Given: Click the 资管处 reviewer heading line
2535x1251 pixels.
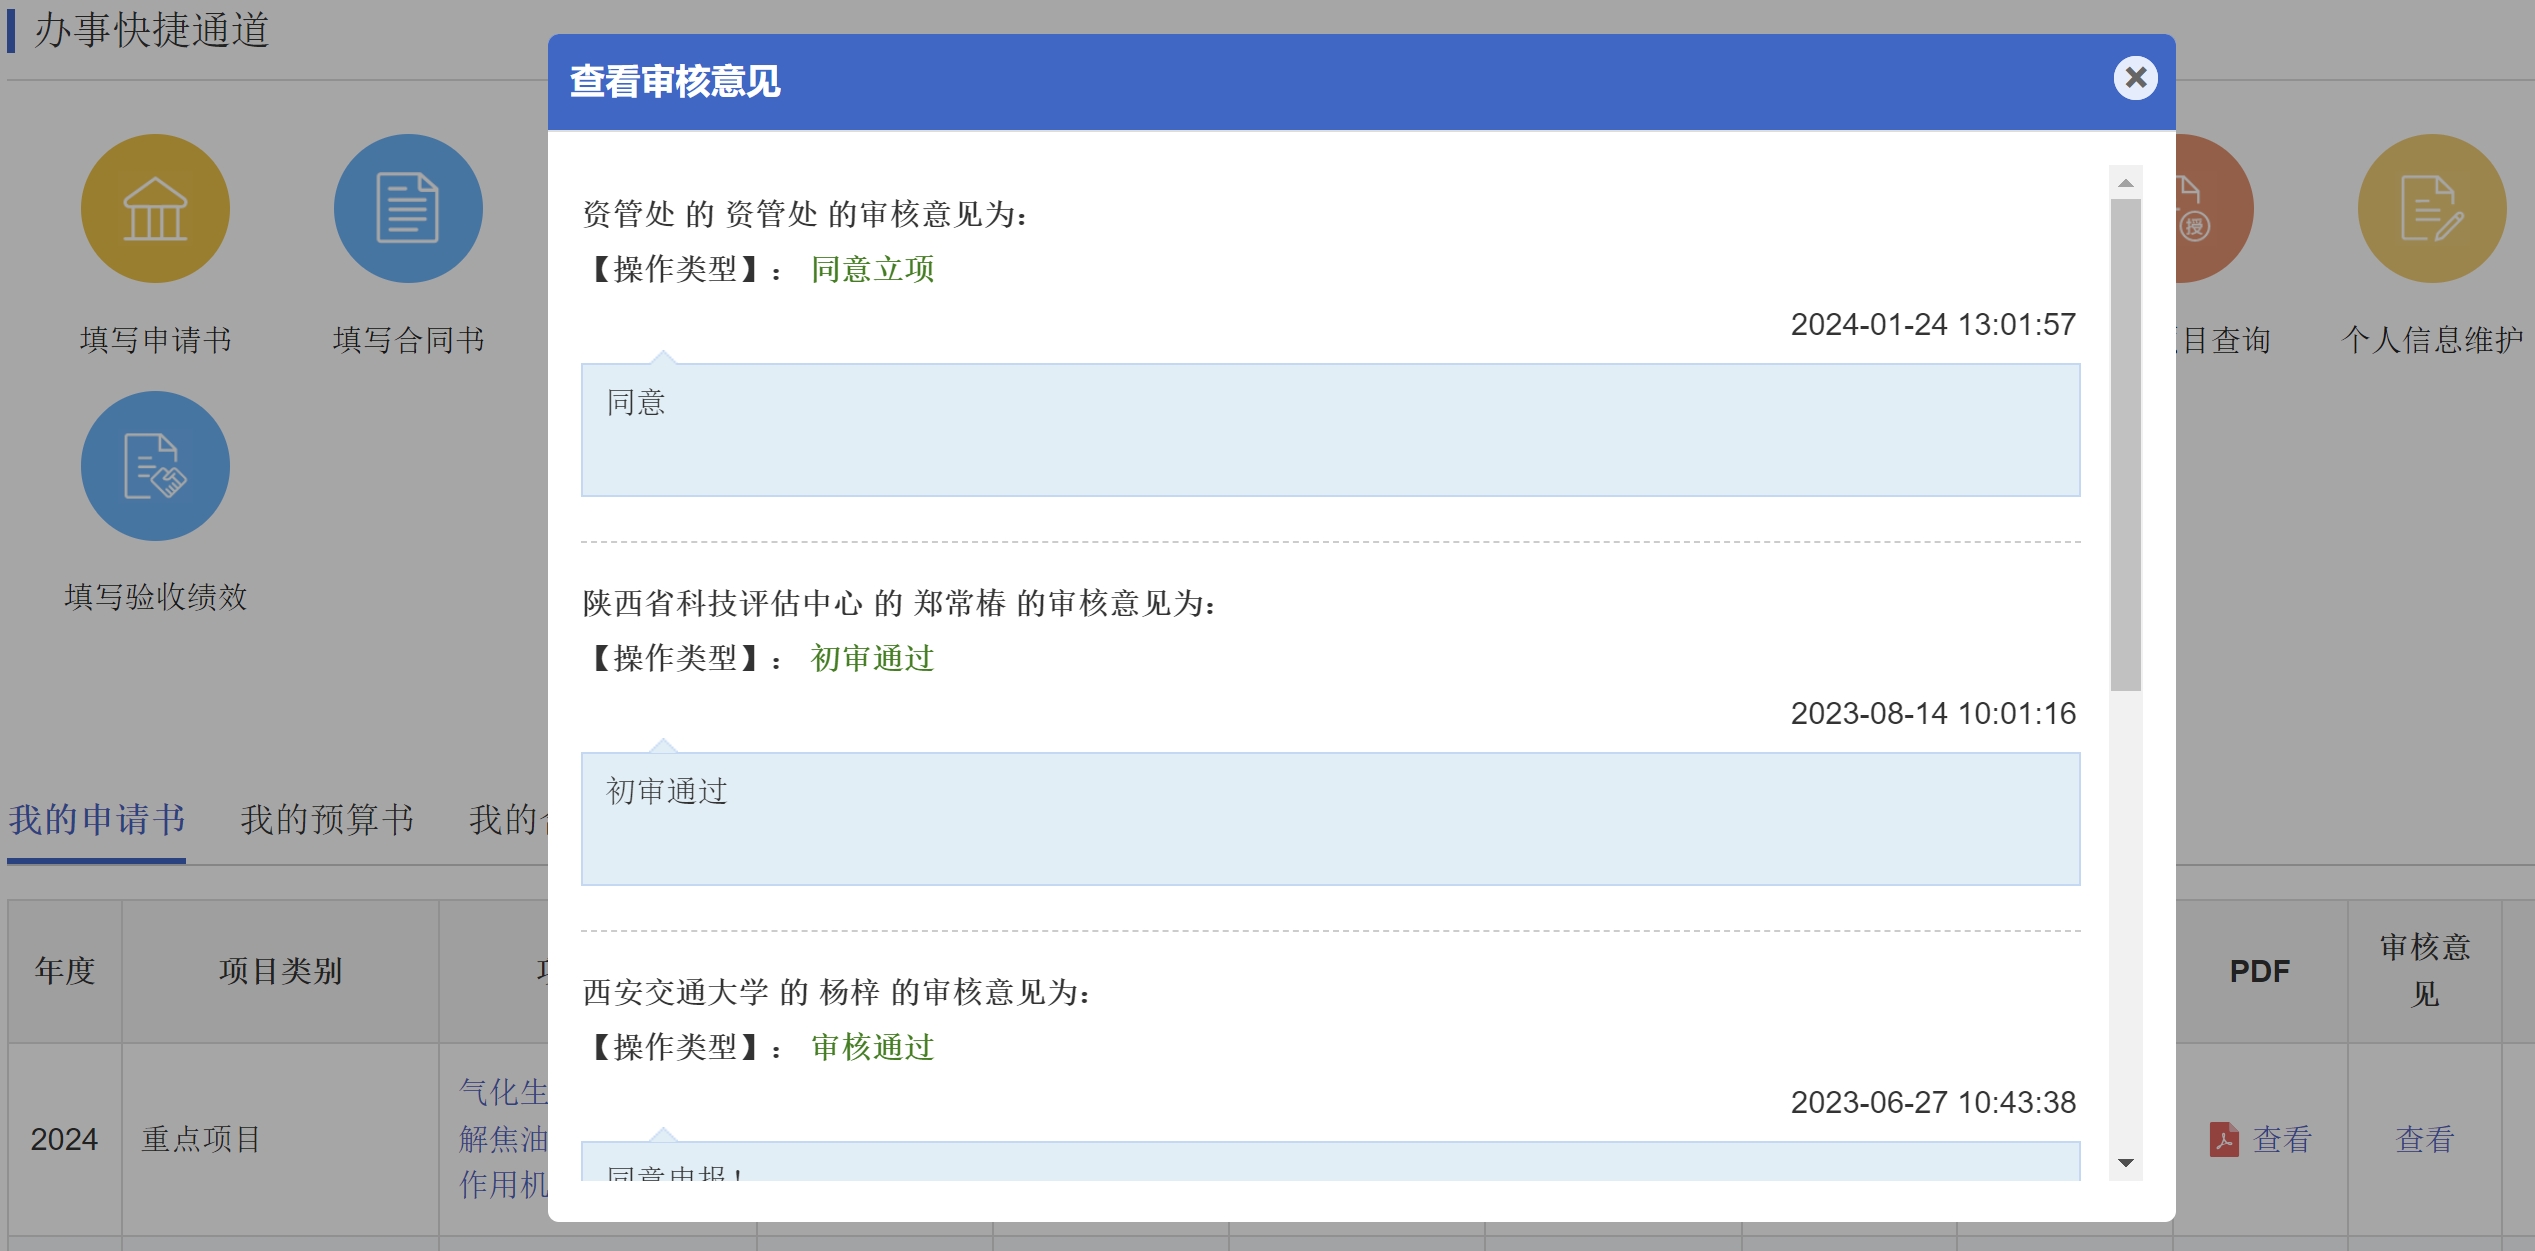Looking at the screenshot, I should 805,214.
